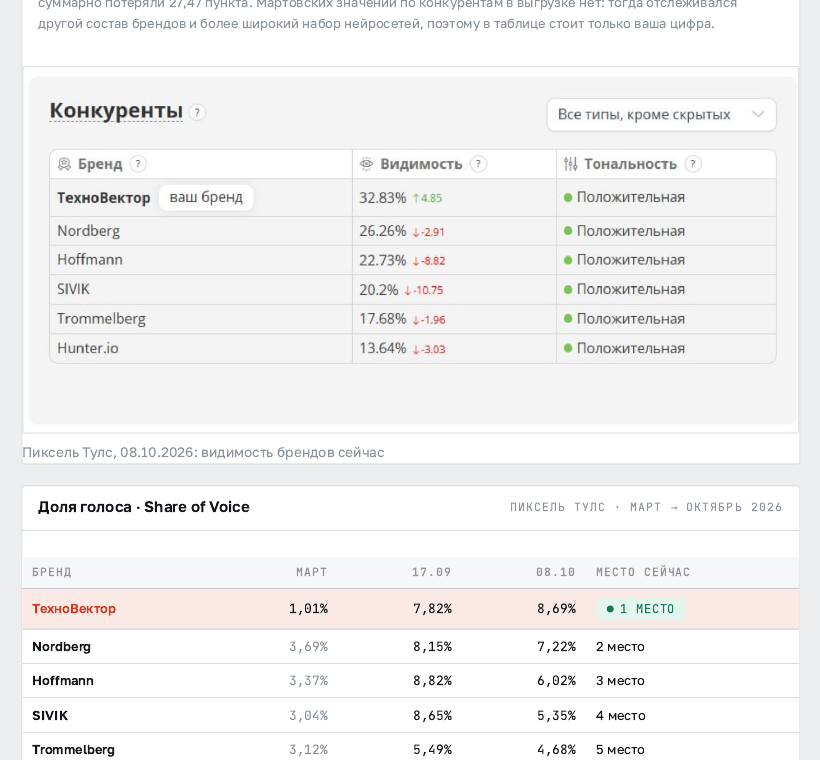Click the 26.26% visibility value
The image size is (820, 760).
pos(382,231)
